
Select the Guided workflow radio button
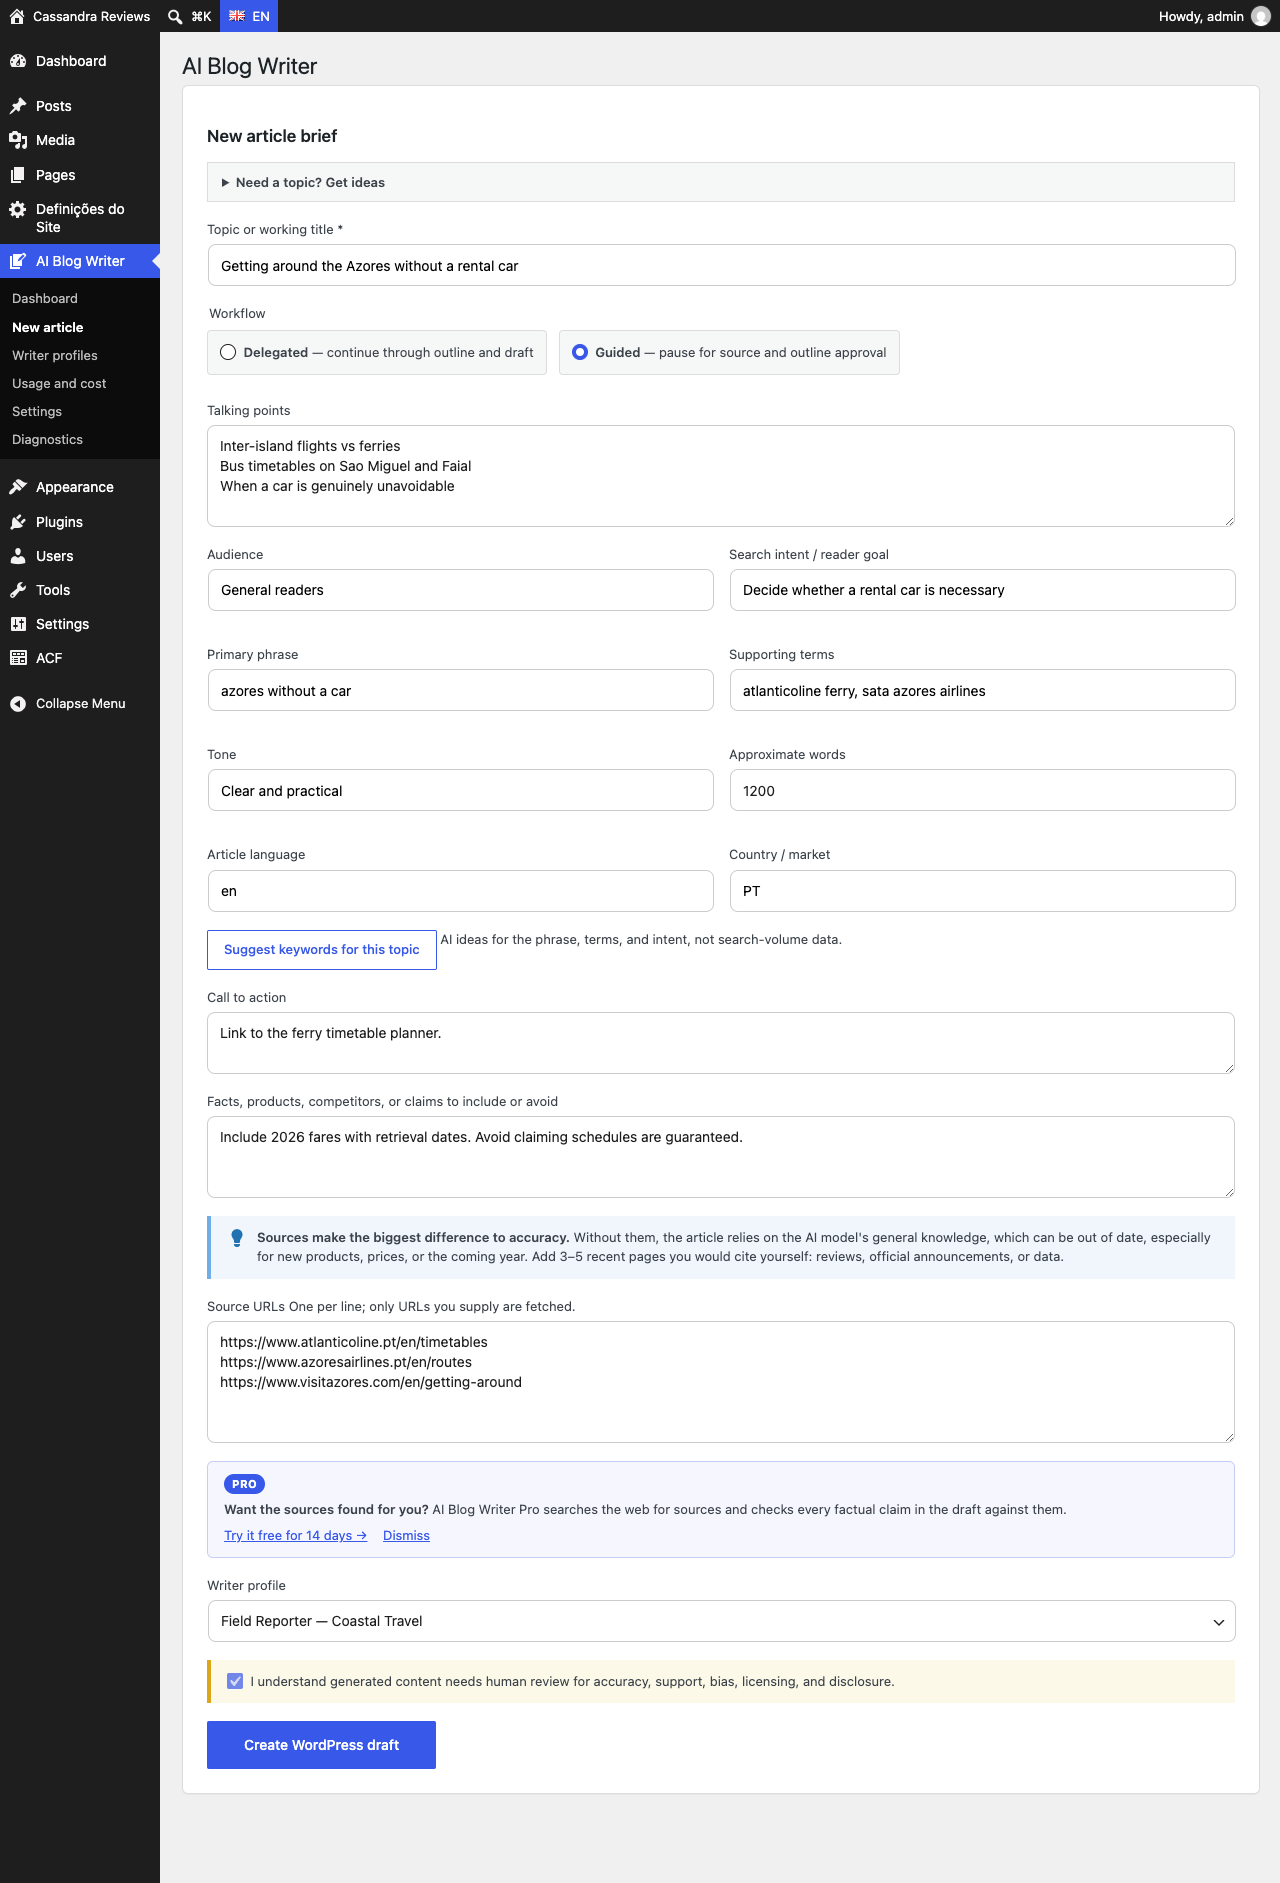pos(580,352)
